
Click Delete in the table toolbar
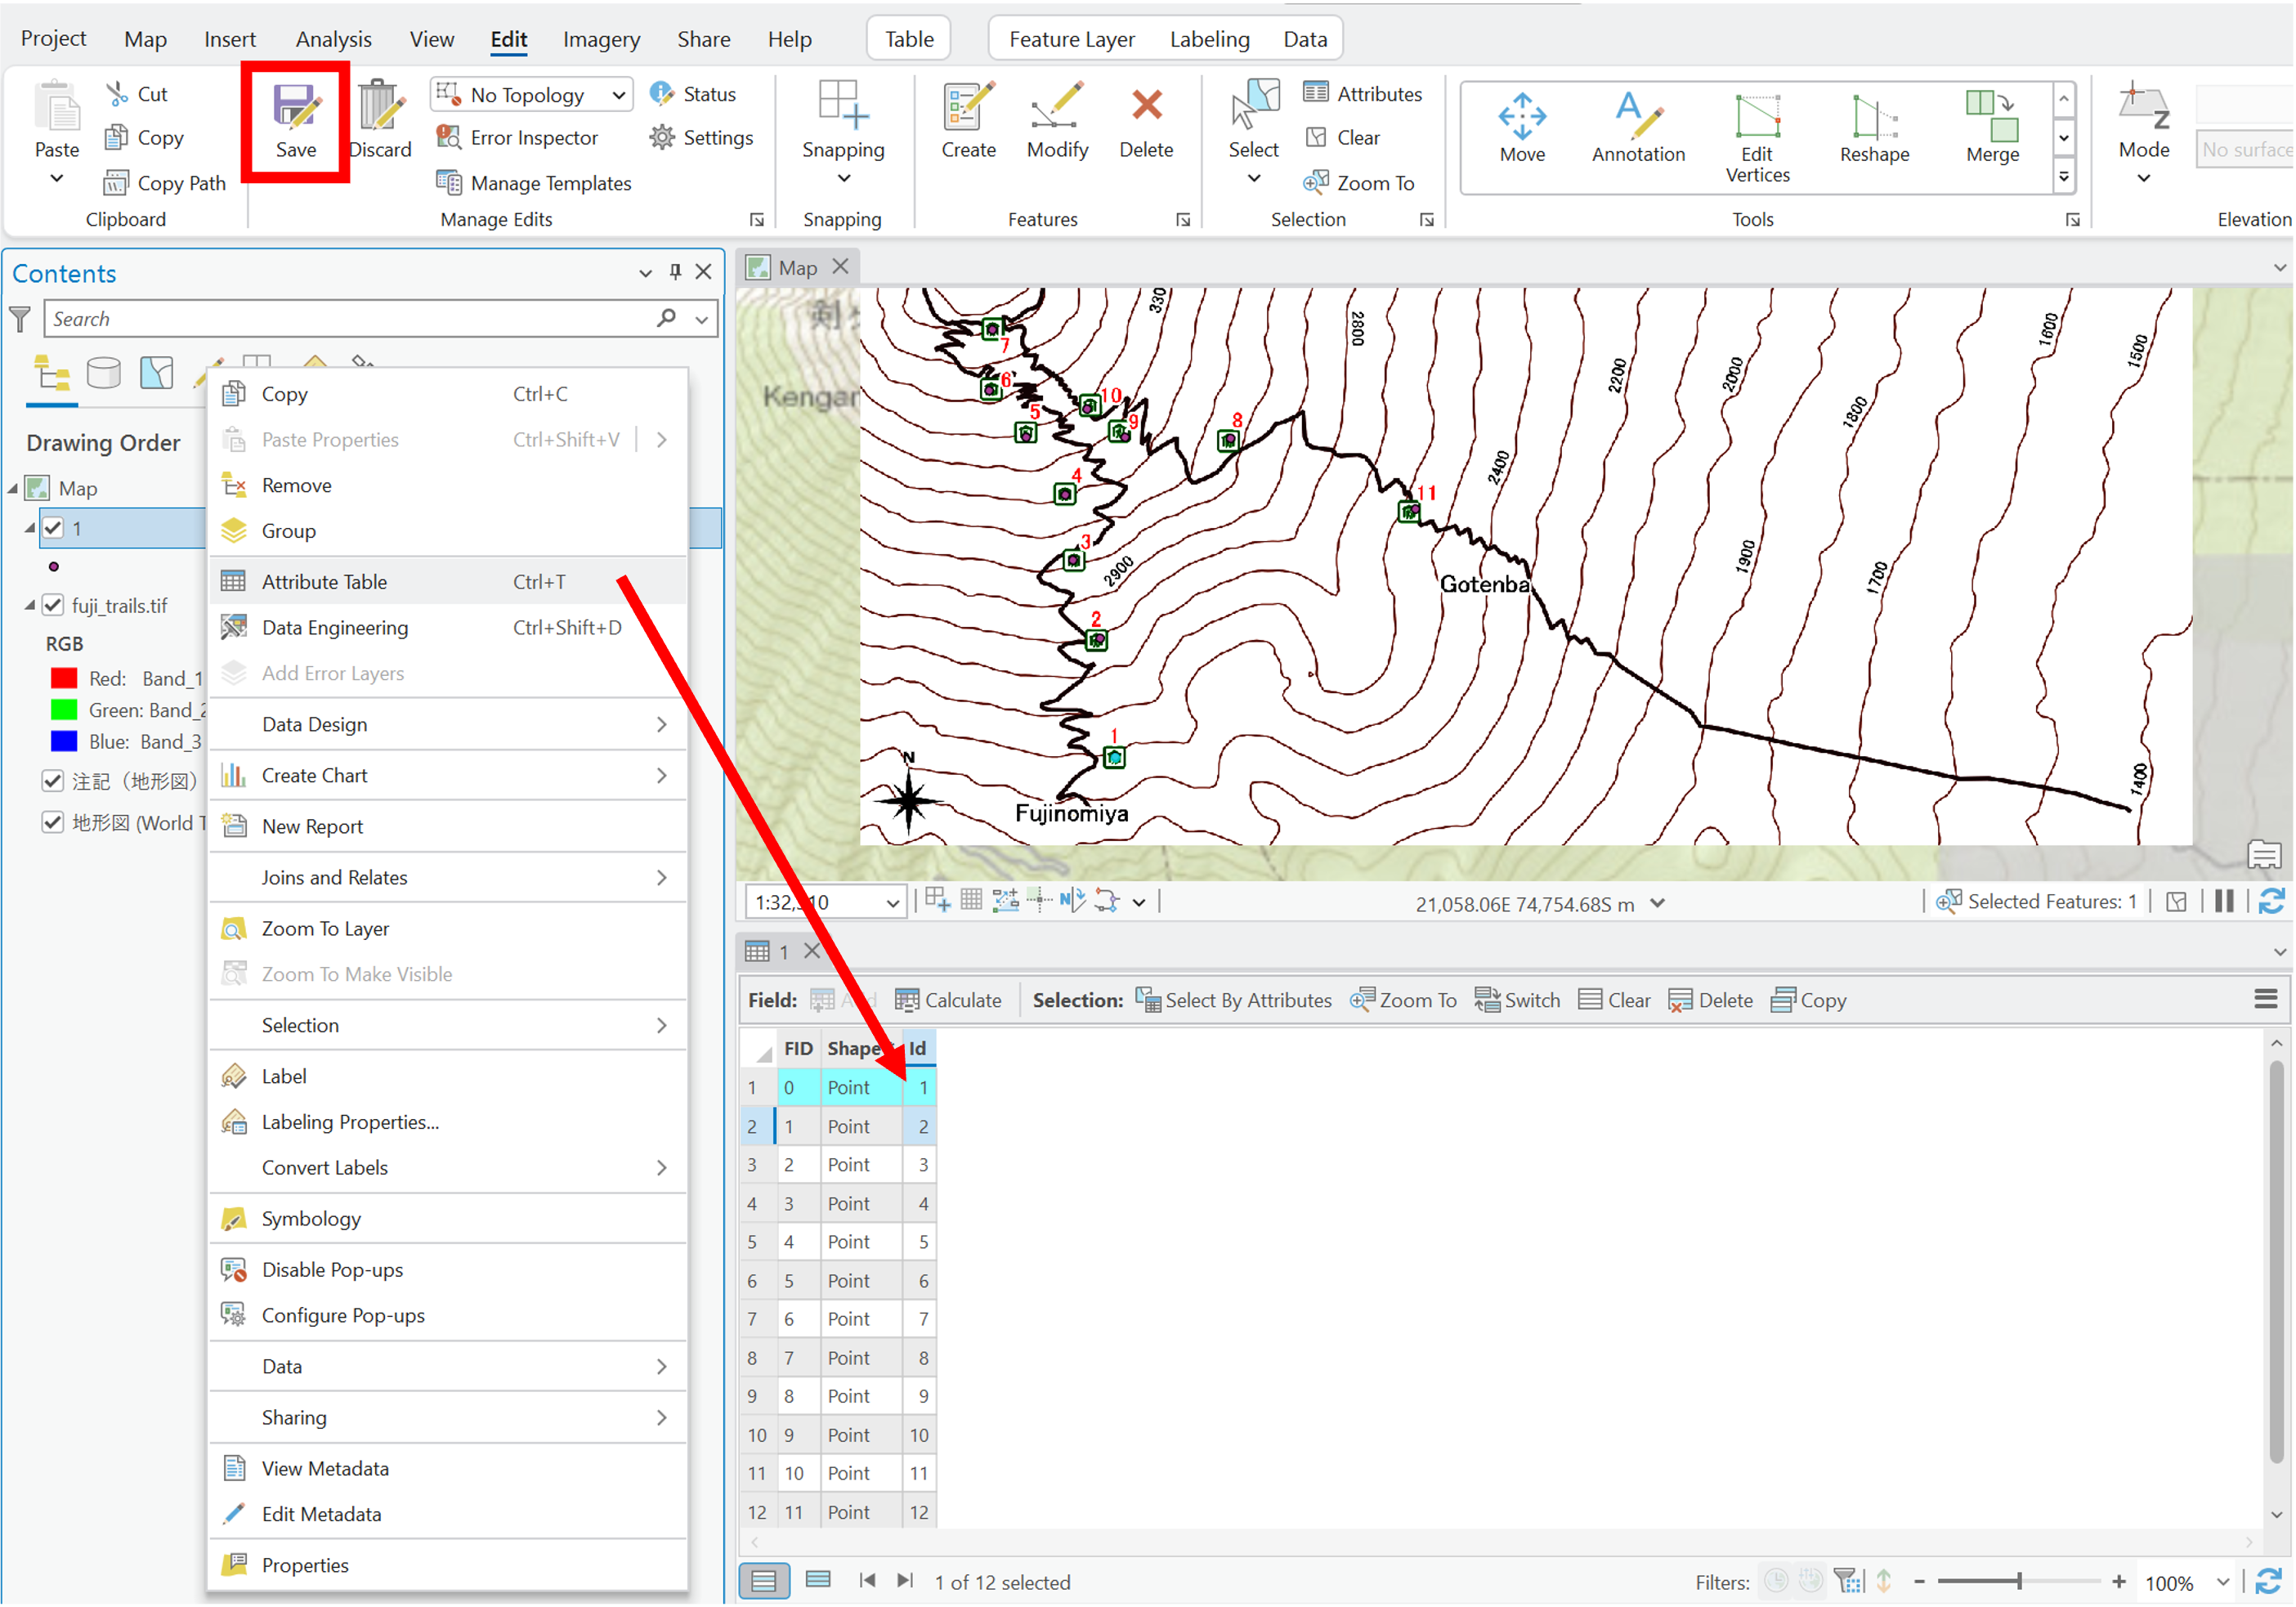[1710, 1000]
